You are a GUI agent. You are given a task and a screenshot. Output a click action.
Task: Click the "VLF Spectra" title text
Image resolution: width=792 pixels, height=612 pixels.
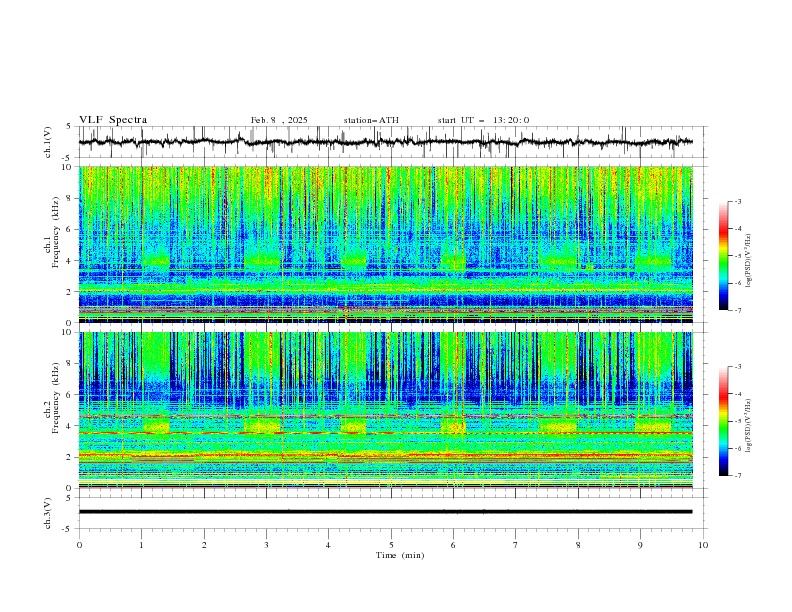pos(113,120)
